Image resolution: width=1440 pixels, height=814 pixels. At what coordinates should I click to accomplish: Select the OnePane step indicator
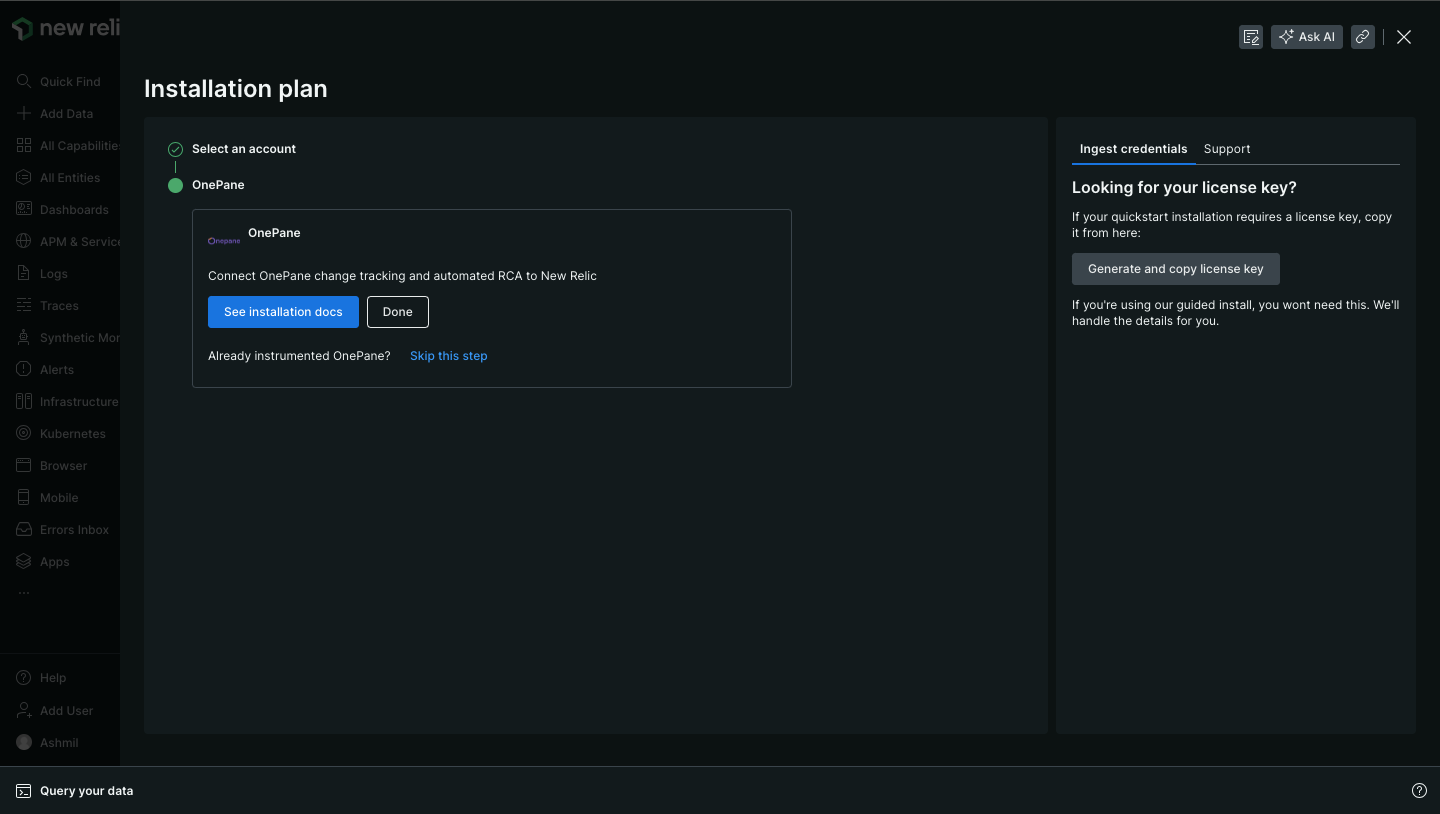(175, 185)
